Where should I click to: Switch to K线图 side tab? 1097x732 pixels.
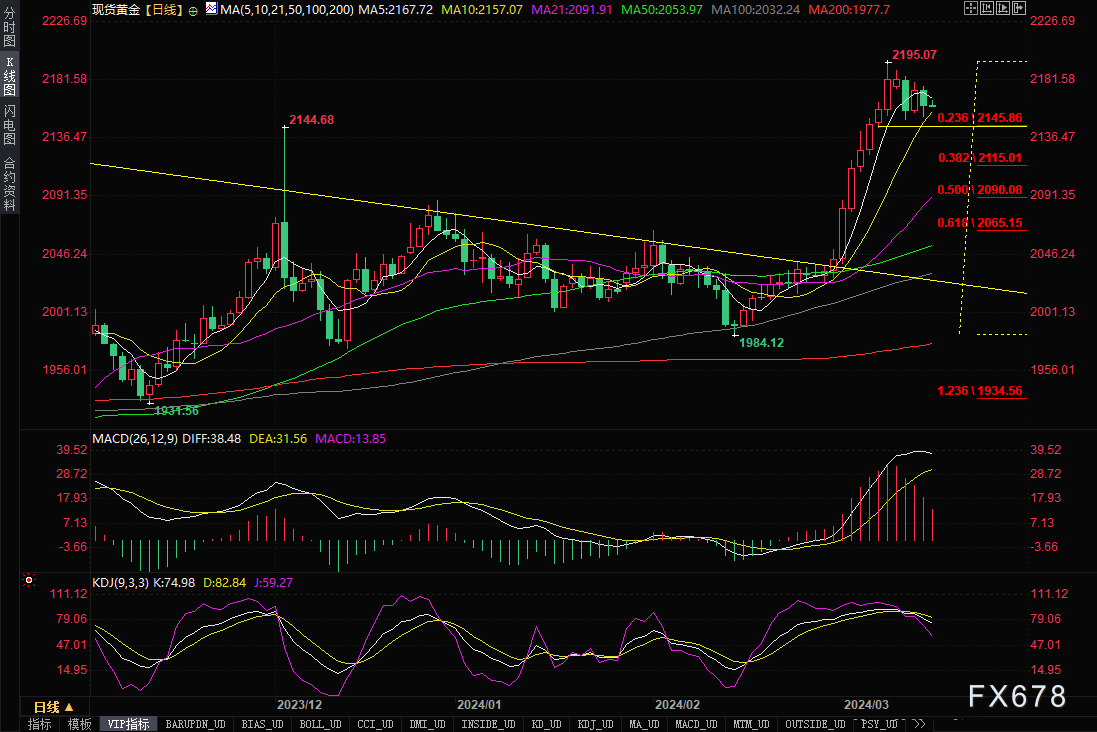9,76
